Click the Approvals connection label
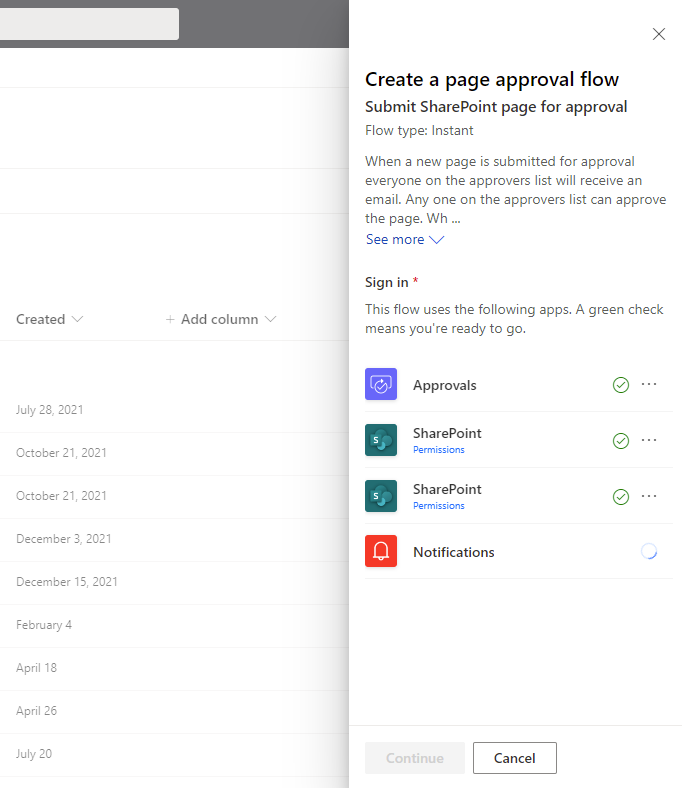Screen dimensions: 682x788 (x=444, y=385)
